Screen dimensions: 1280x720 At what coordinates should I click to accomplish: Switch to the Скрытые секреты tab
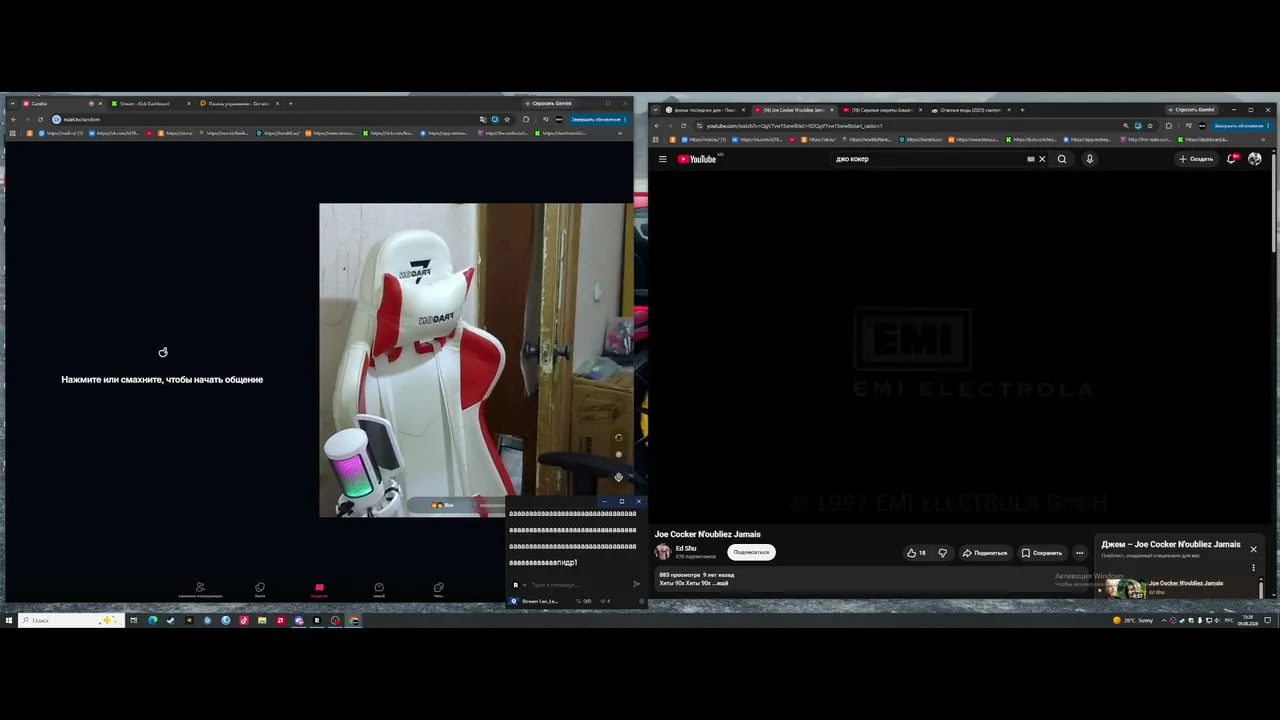(882, 110)
